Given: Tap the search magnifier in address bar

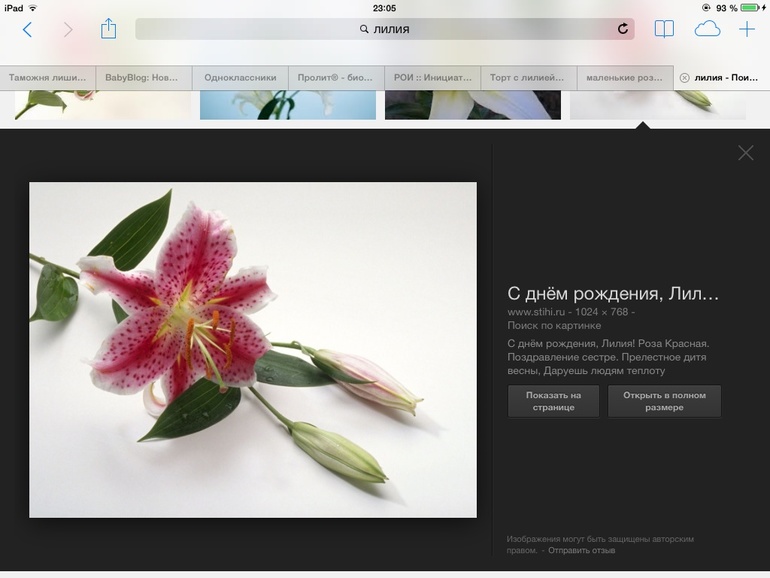Looking at the screenshot, I should pyautogui.click(x=364, y=29).
